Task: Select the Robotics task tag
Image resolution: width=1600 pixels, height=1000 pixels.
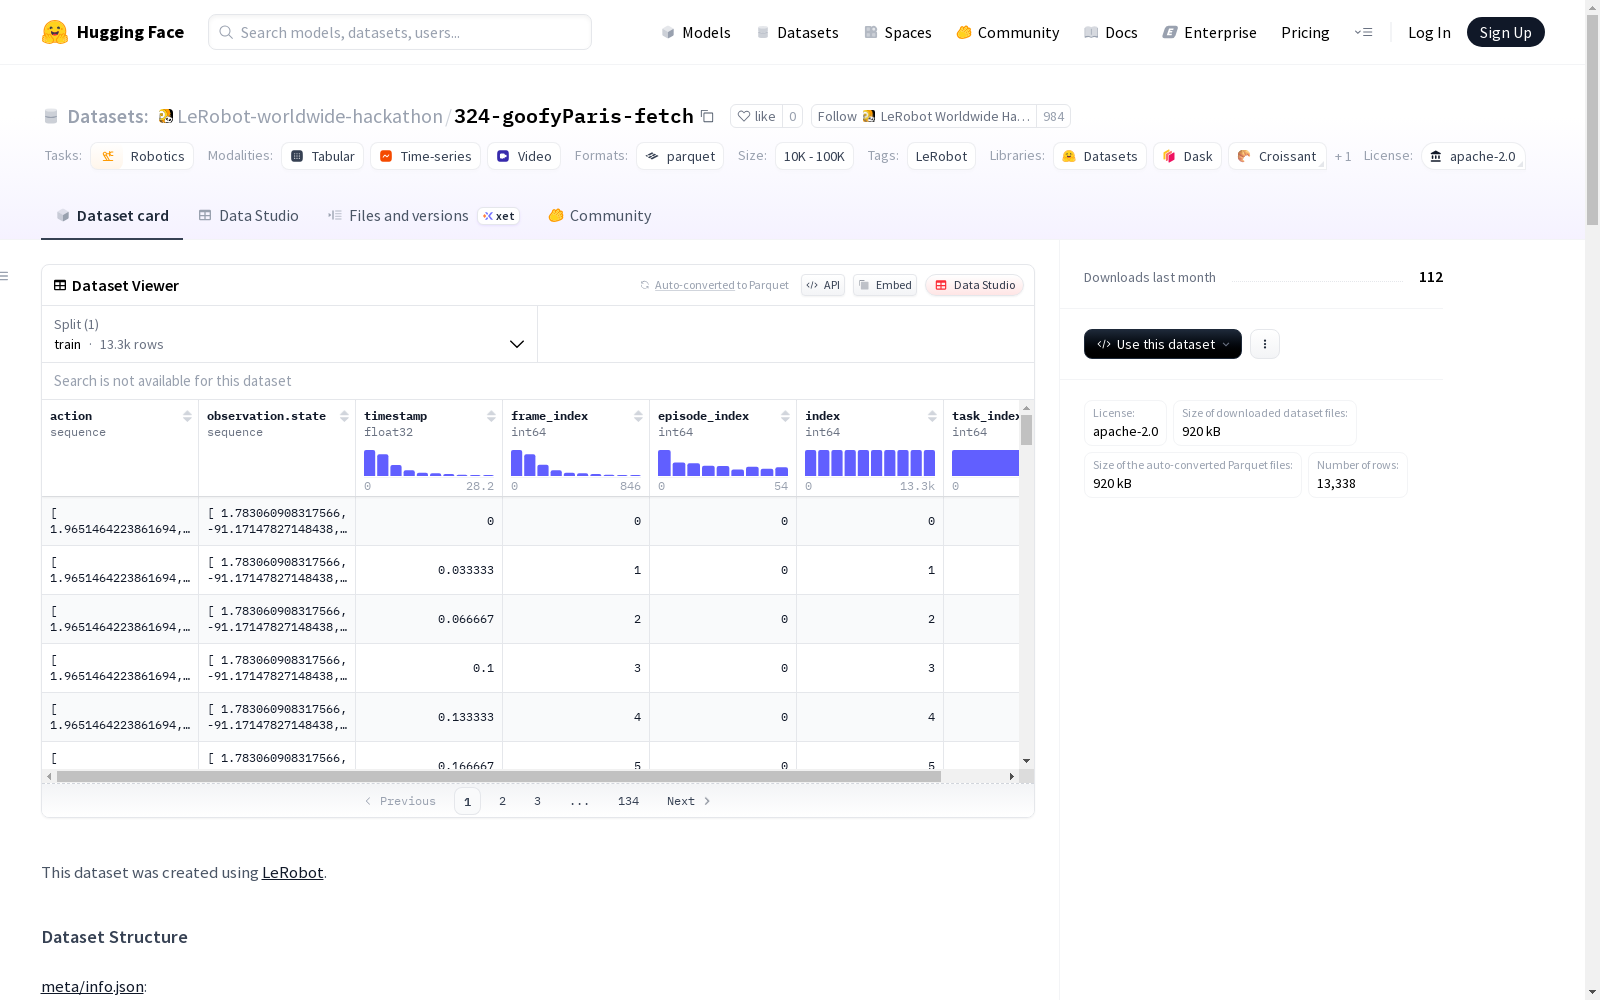Action: pos(142,156)
